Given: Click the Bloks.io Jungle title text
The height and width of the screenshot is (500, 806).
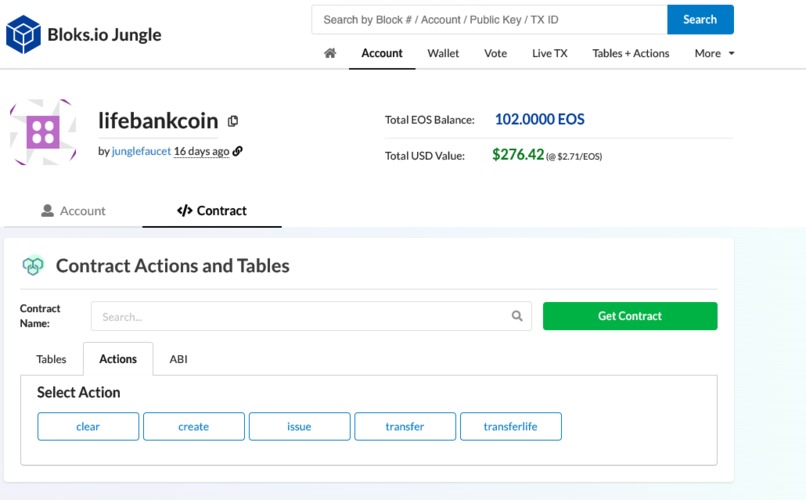Looking at the screenshot, I should pos(104,34).
